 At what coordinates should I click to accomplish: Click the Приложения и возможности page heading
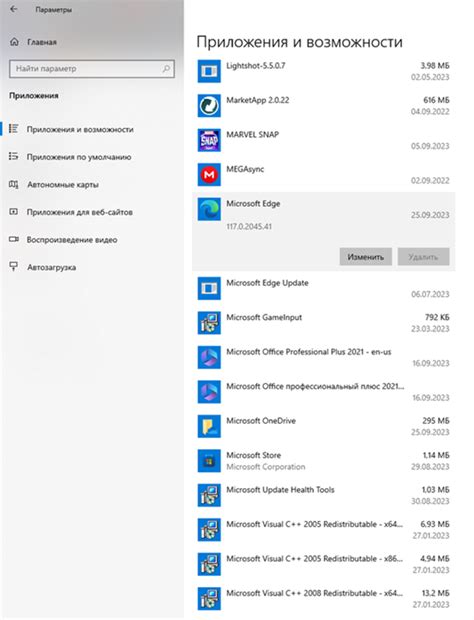coord(300,42)
